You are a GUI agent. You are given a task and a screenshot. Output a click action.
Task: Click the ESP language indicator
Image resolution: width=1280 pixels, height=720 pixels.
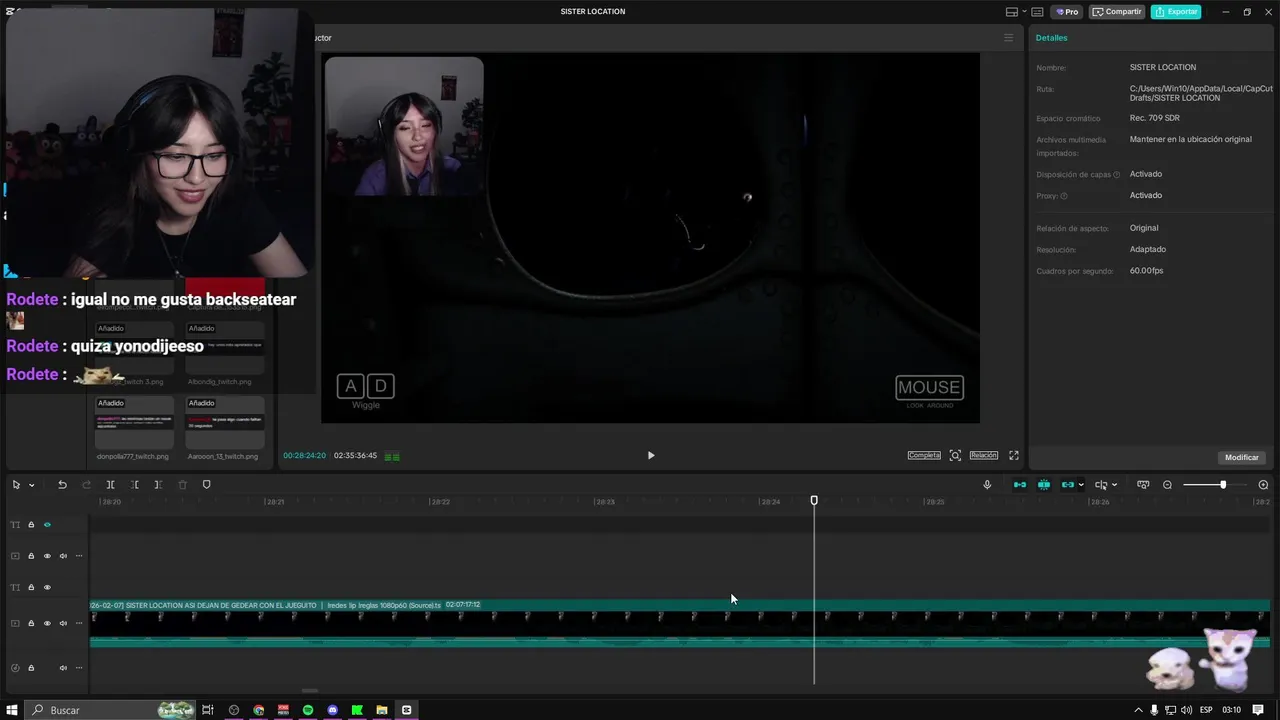click(1206, 710)
